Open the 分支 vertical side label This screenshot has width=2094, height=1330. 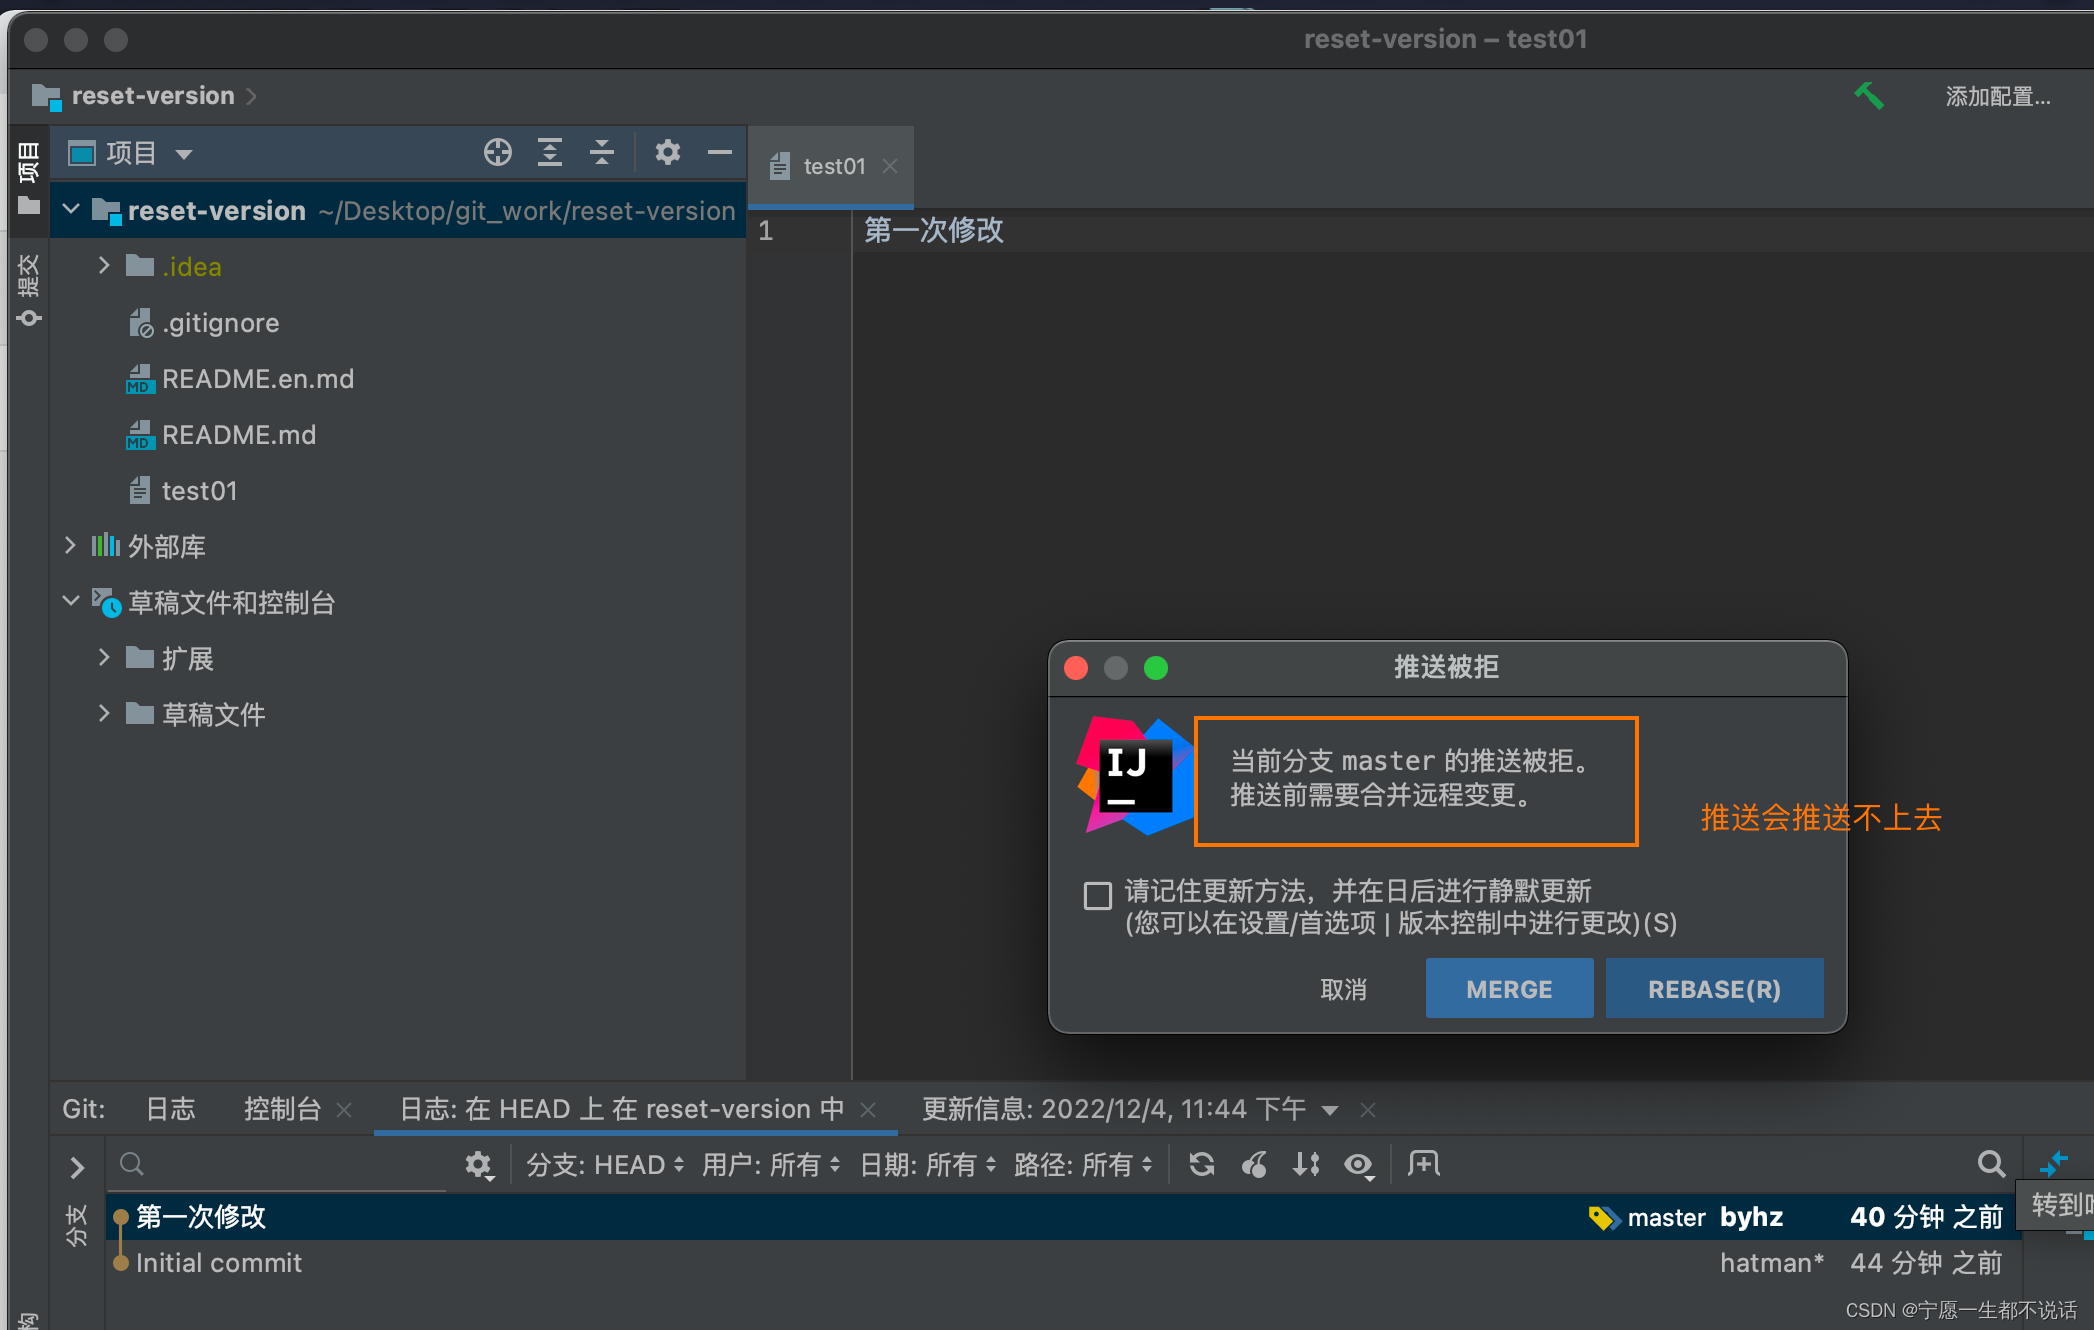[76, 1225]
